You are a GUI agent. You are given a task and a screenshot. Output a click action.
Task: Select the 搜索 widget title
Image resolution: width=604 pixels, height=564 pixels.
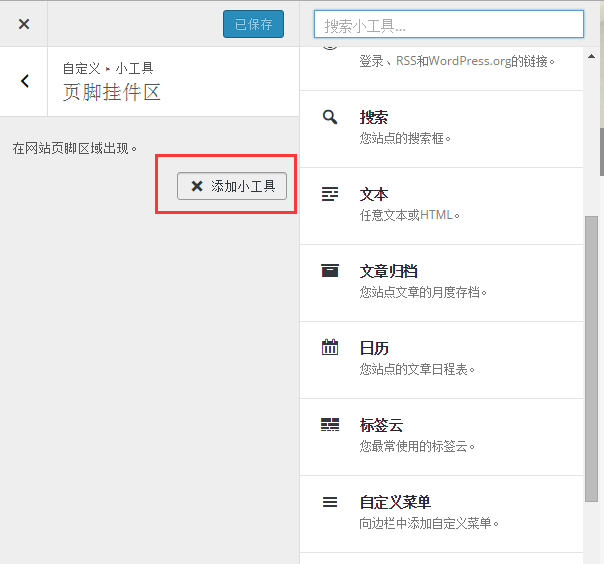pos(374,118)
